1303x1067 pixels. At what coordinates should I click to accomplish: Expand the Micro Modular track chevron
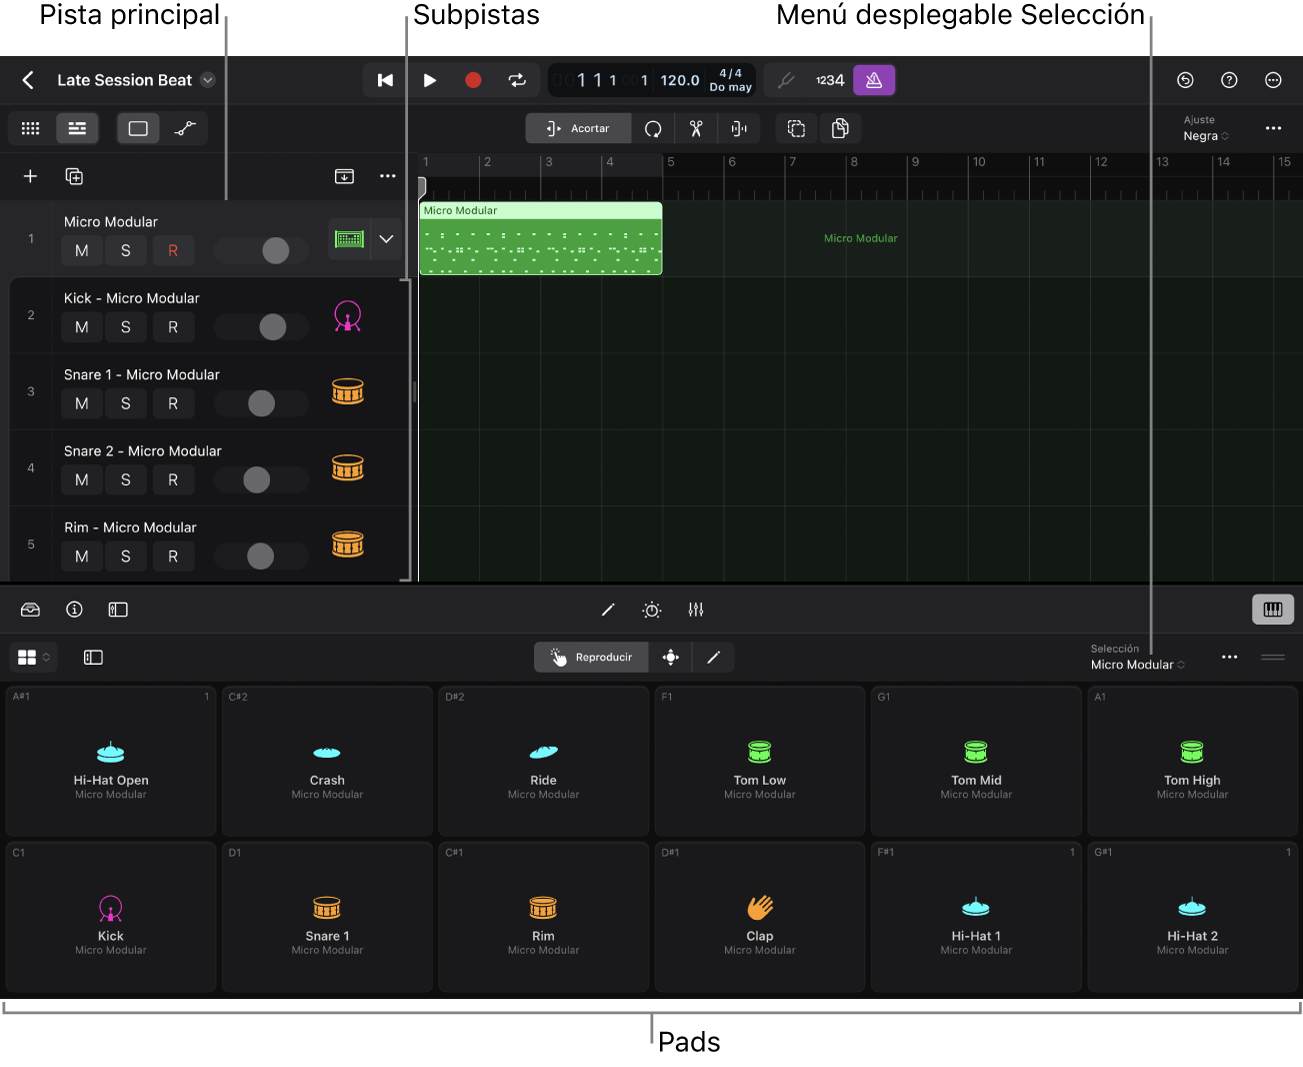click(x=387, y=239)
